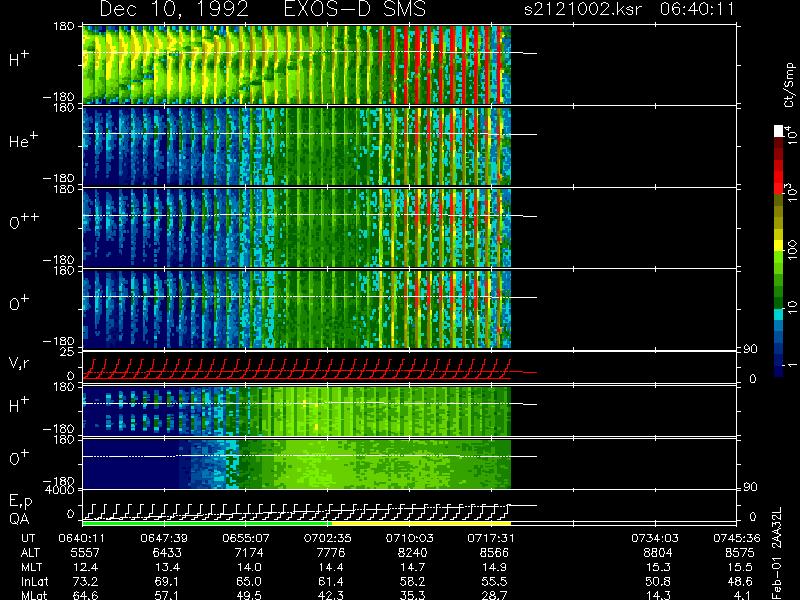Click the start time '06:40:11' in header

tap(697, 9)
